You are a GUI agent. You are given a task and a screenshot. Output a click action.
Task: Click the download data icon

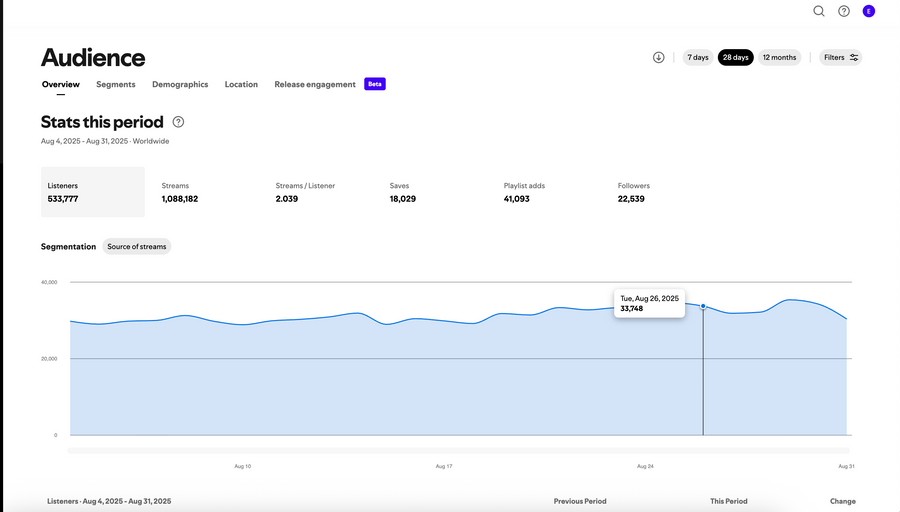pos(658,57)
